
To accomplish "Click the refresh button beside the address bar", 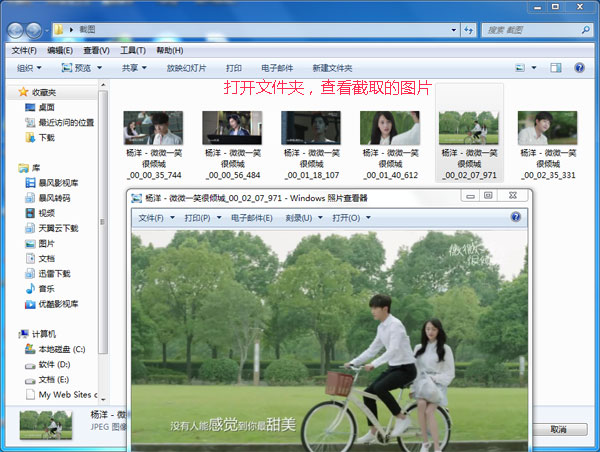I will click(469, 30).
